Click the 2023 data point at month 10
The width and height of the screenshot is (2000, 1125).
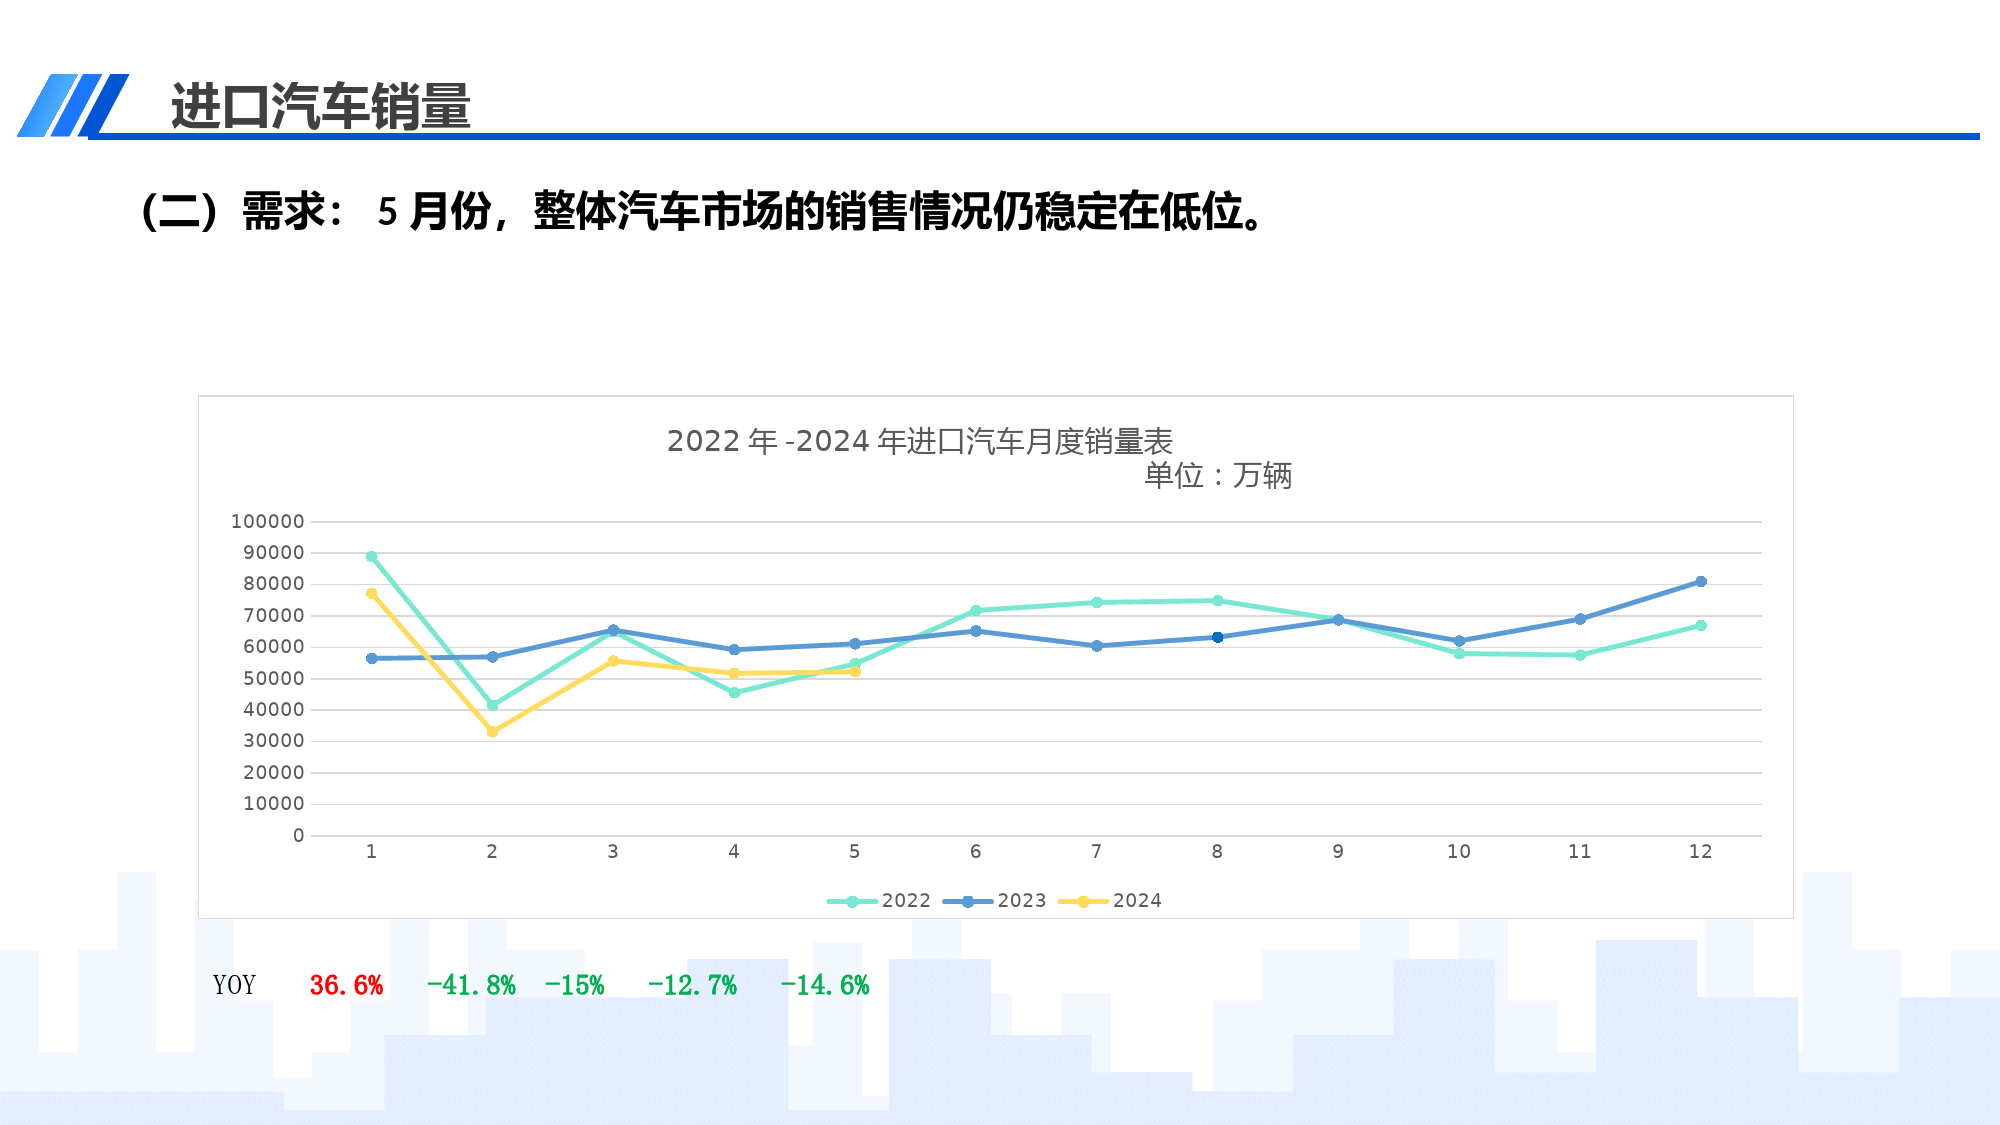pyautogui.click(x=1459, y=641)
